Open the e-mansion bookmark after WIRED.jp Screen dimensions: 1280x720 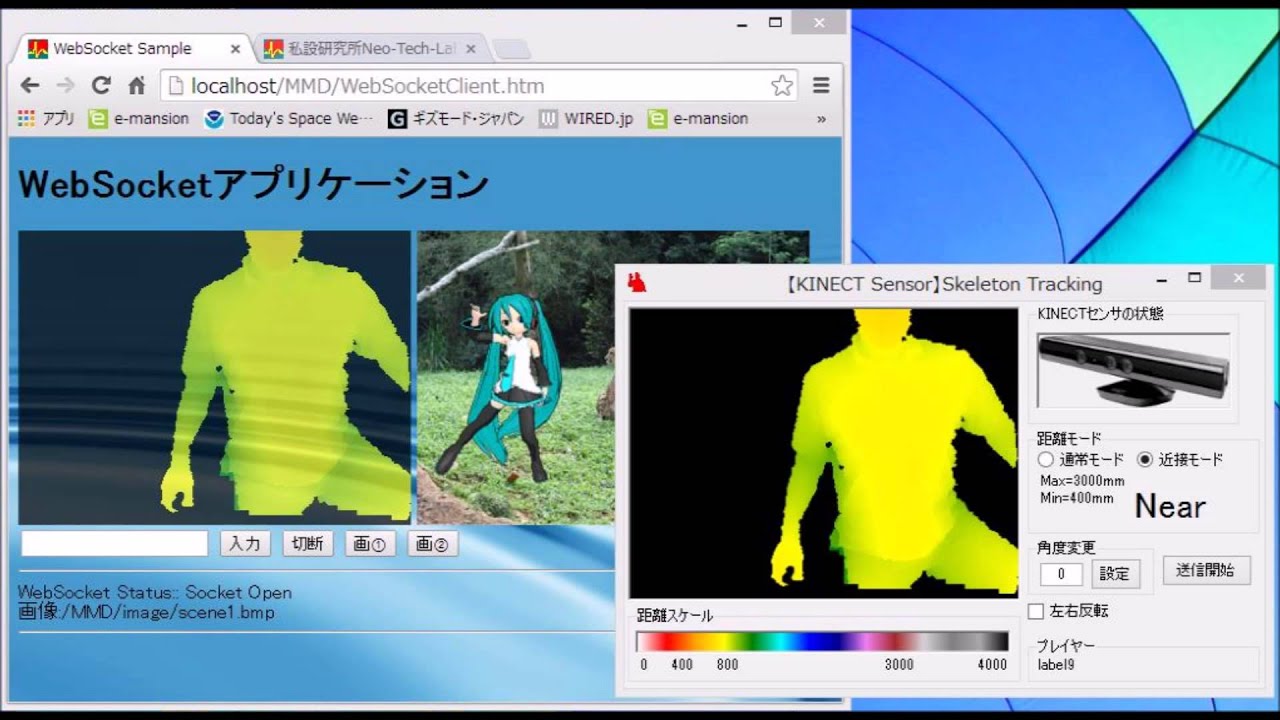coord(698,118)
